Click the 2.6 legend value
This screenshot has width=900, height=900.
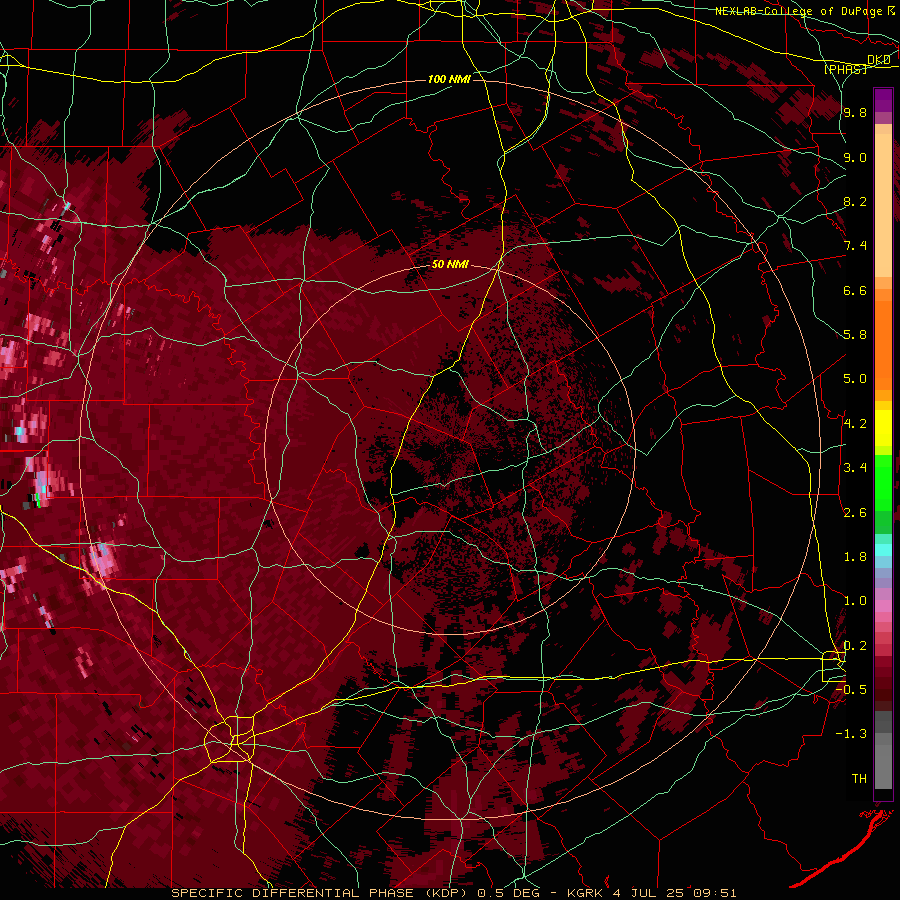pos(855,512)
